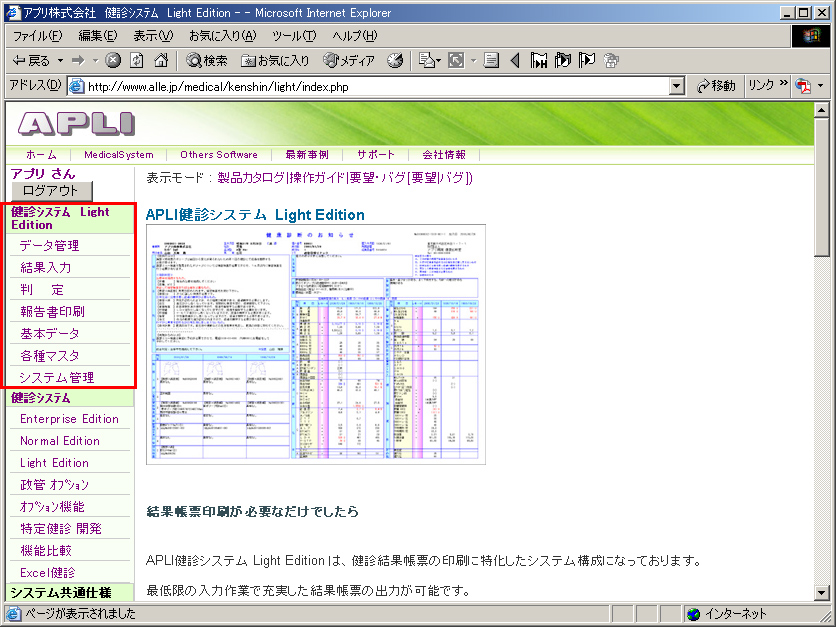Click the Stop loading toolbar icon
The height and width of the screenshot is (627, 836).
(113, 61)
